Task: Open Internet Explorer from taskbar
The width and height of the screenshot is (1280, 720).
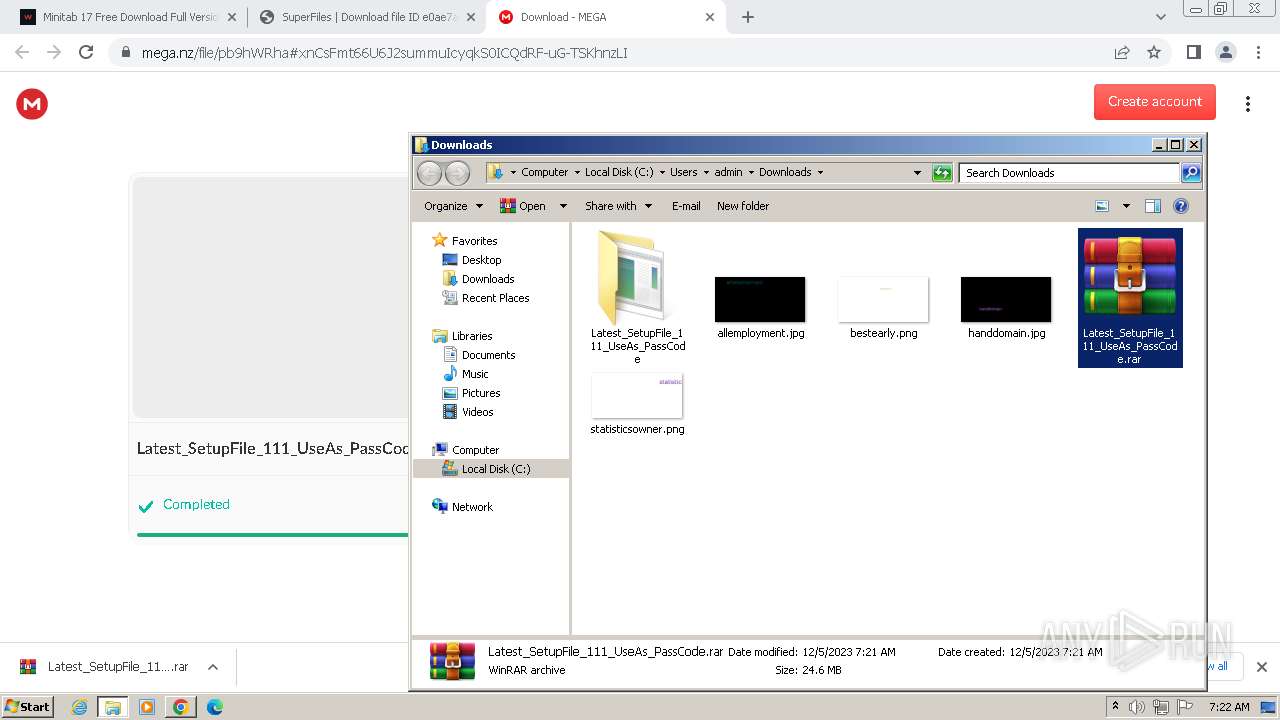Action: pos(79,707)
